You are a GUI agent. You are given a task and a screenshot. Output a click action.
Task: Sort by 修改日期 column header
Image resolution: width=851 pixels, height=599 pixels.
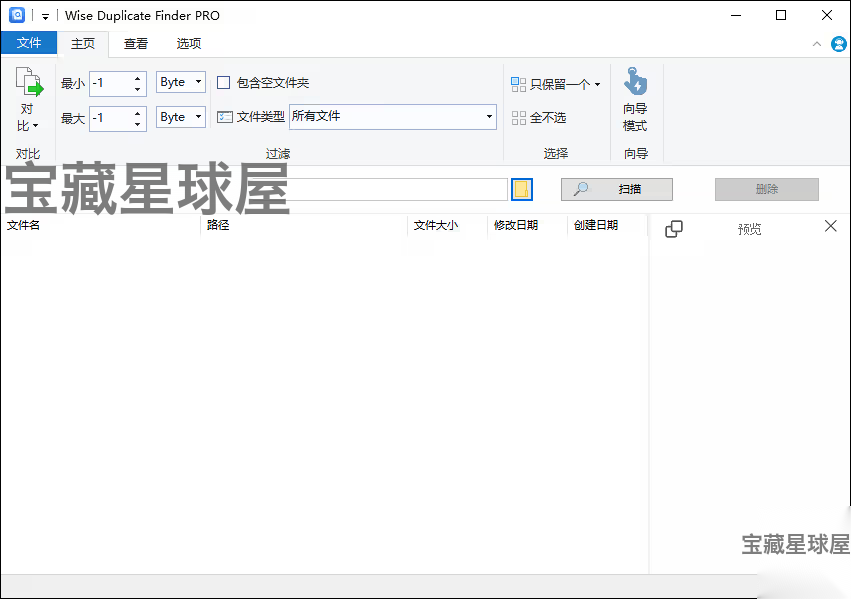528,225
